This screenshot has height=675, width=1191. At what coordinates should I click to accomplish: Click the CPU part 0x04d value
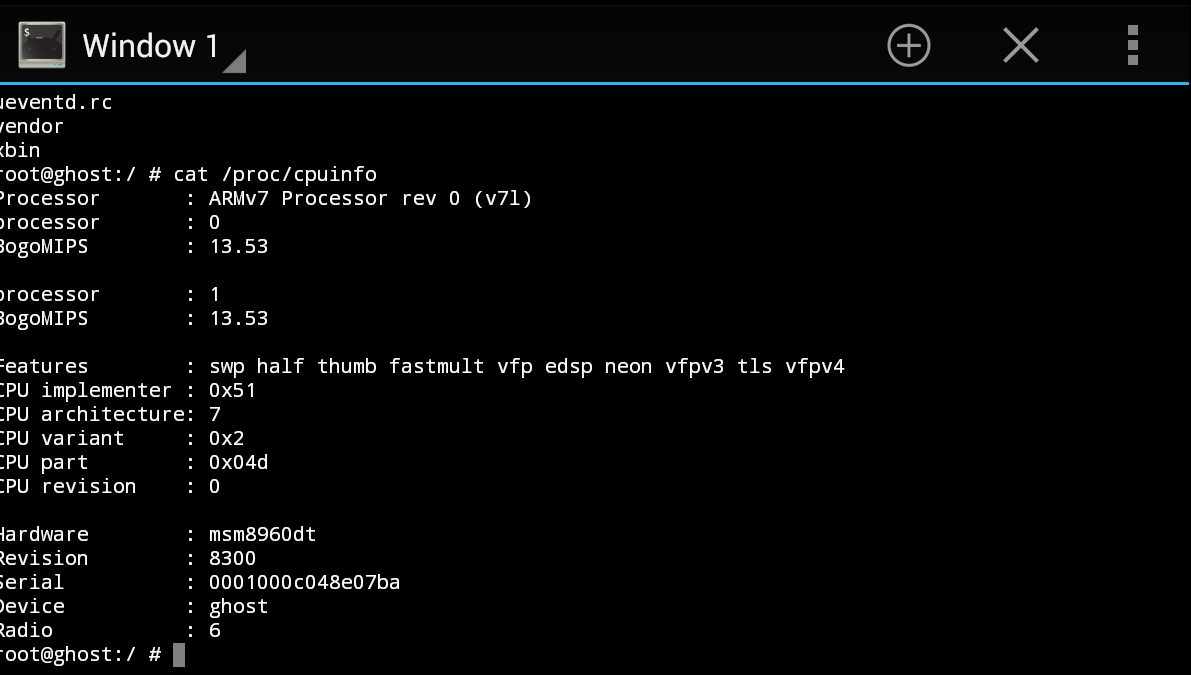(239, 462)
